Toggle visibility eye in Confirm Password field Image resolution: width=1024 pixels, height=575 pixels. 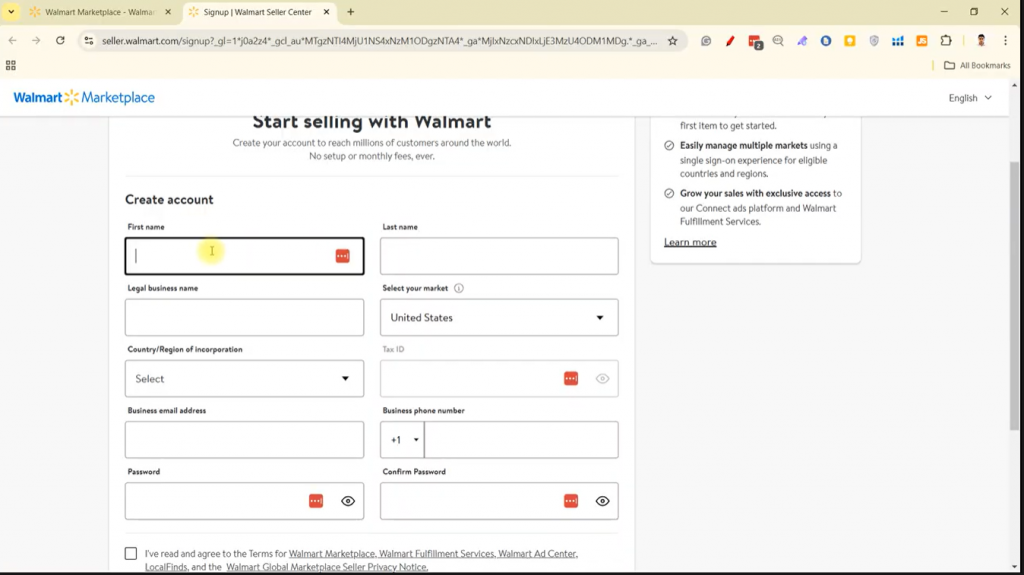[x=602, y=501]
